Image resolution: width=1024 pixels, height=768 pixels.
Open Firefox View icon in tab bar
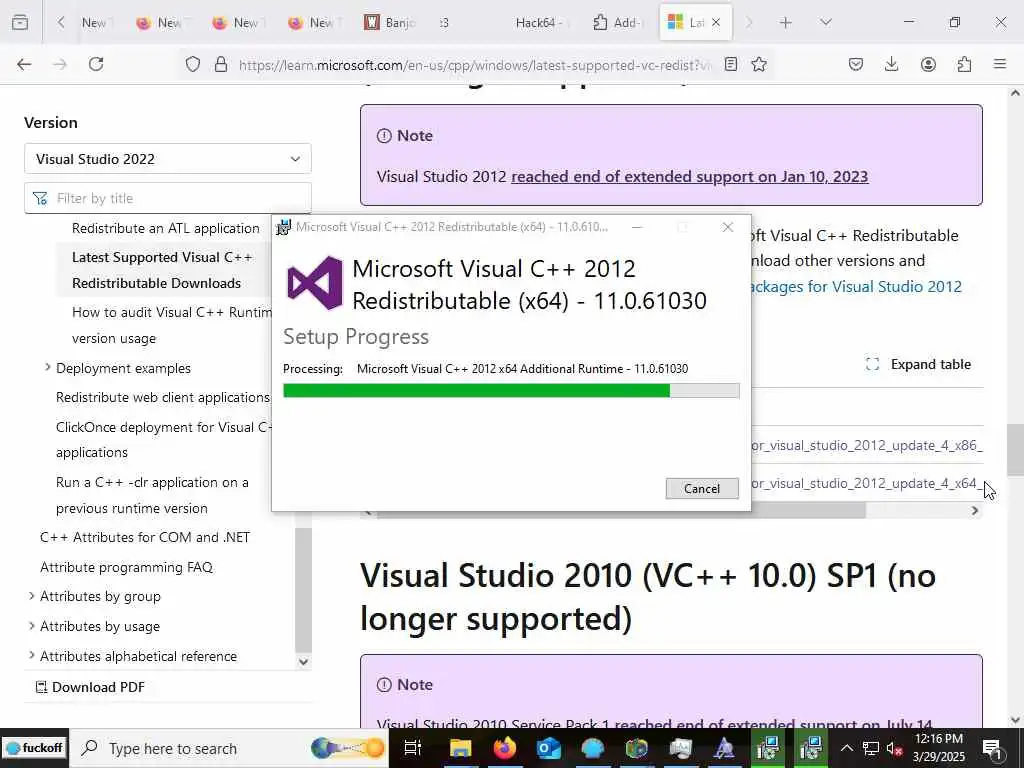pos(20,23)
